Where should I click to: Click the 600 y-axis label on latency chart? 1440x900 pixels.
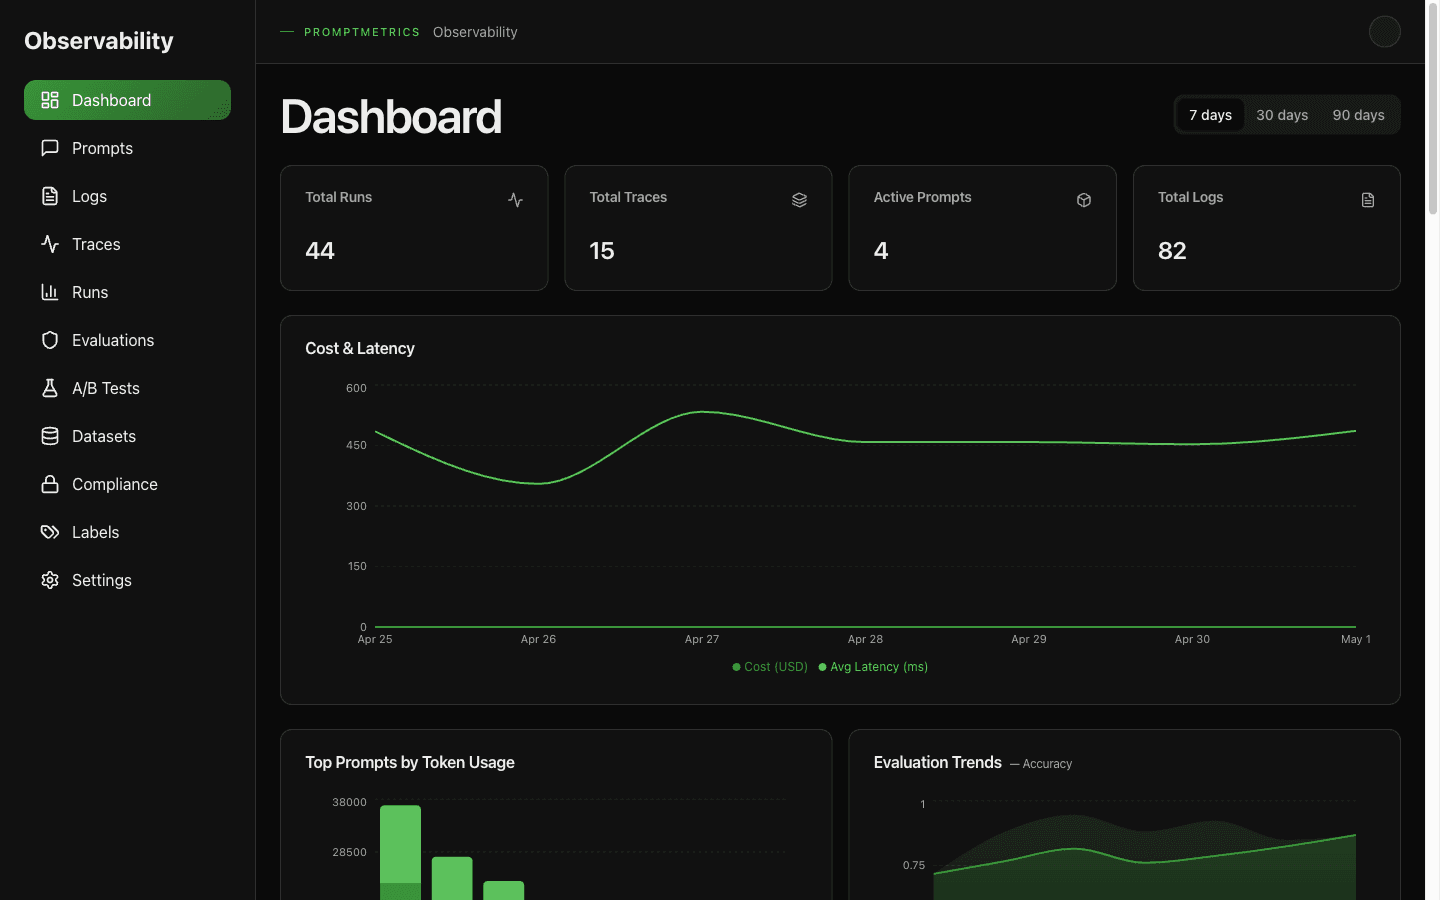[x=356, y=388]
